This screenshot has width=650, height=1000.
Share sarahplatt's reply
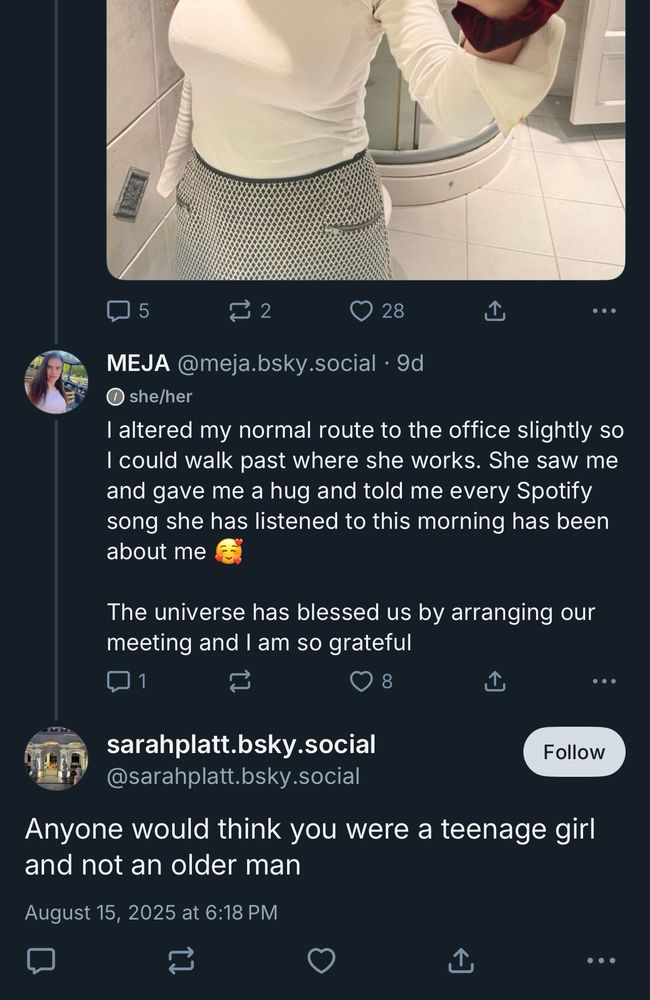tap(460, 961)
